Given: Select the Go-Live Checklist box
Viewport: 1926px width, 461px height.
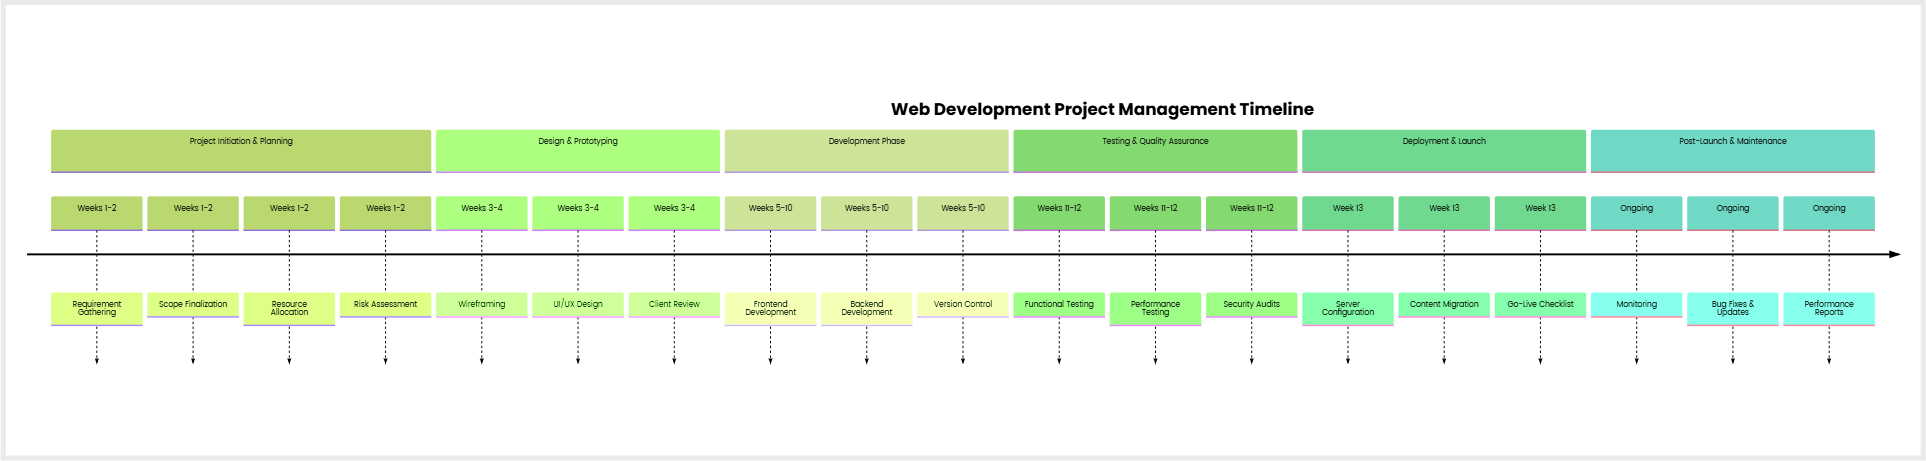Looking at the screenshot, I should coord(1540,304).
